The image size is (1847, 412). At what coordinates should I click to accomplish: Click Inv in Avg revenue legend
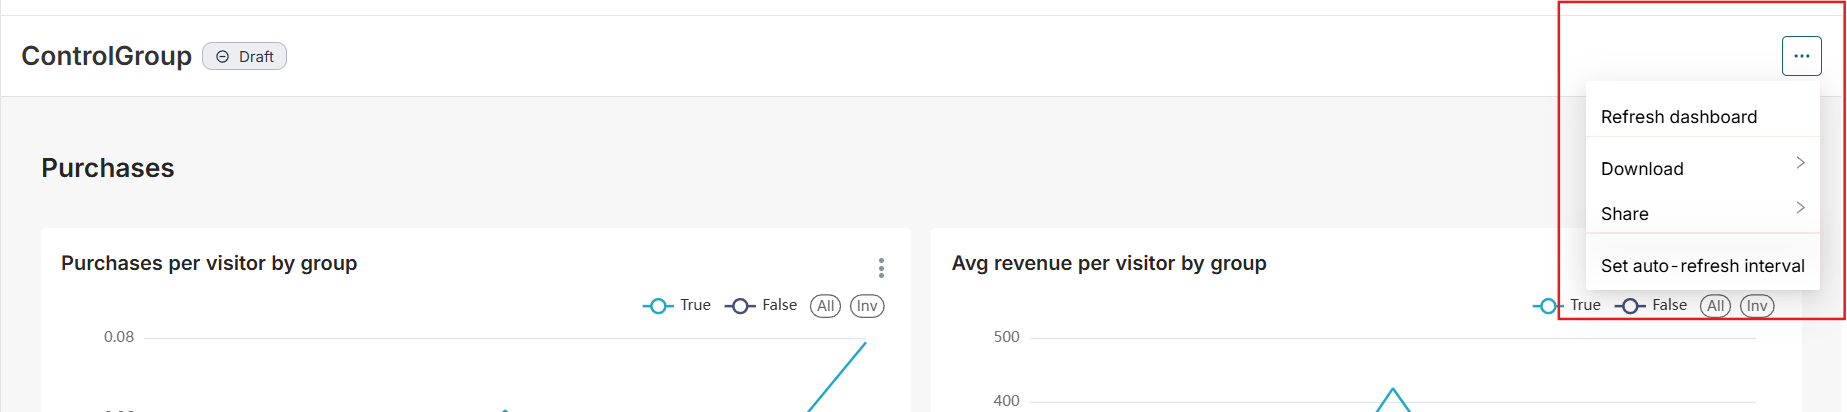click(x=1757, y=306)
